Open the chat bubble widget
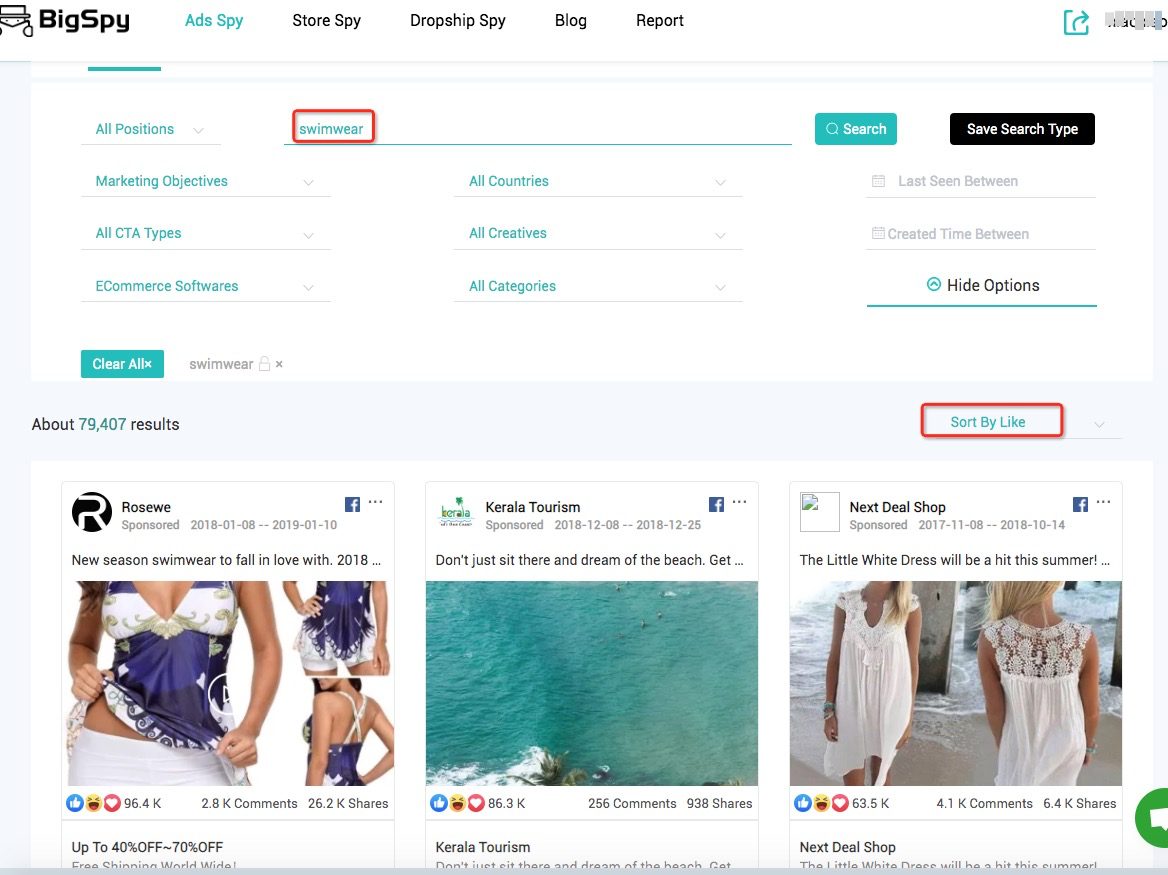1168x875 pixels. click(x=1152, y=818)
